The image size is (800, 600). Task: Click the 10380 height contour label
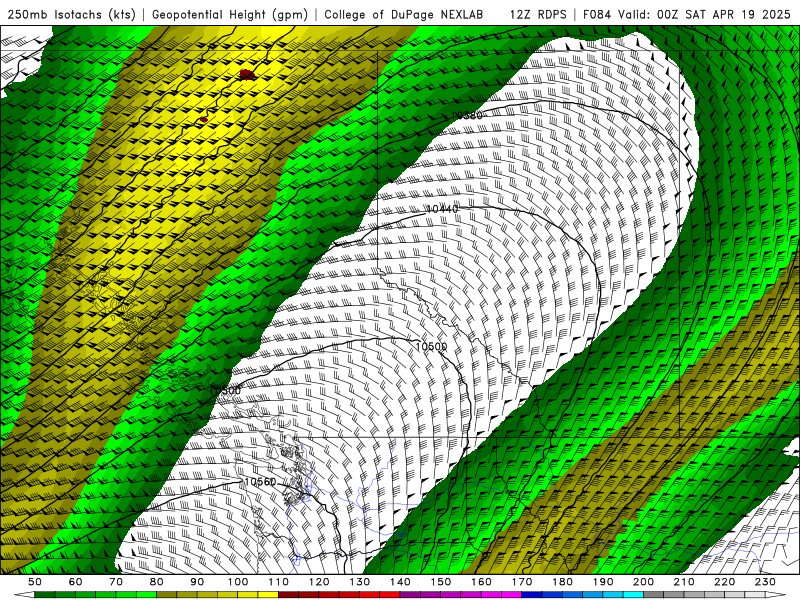pyautogui.click(x=466, y=115)
